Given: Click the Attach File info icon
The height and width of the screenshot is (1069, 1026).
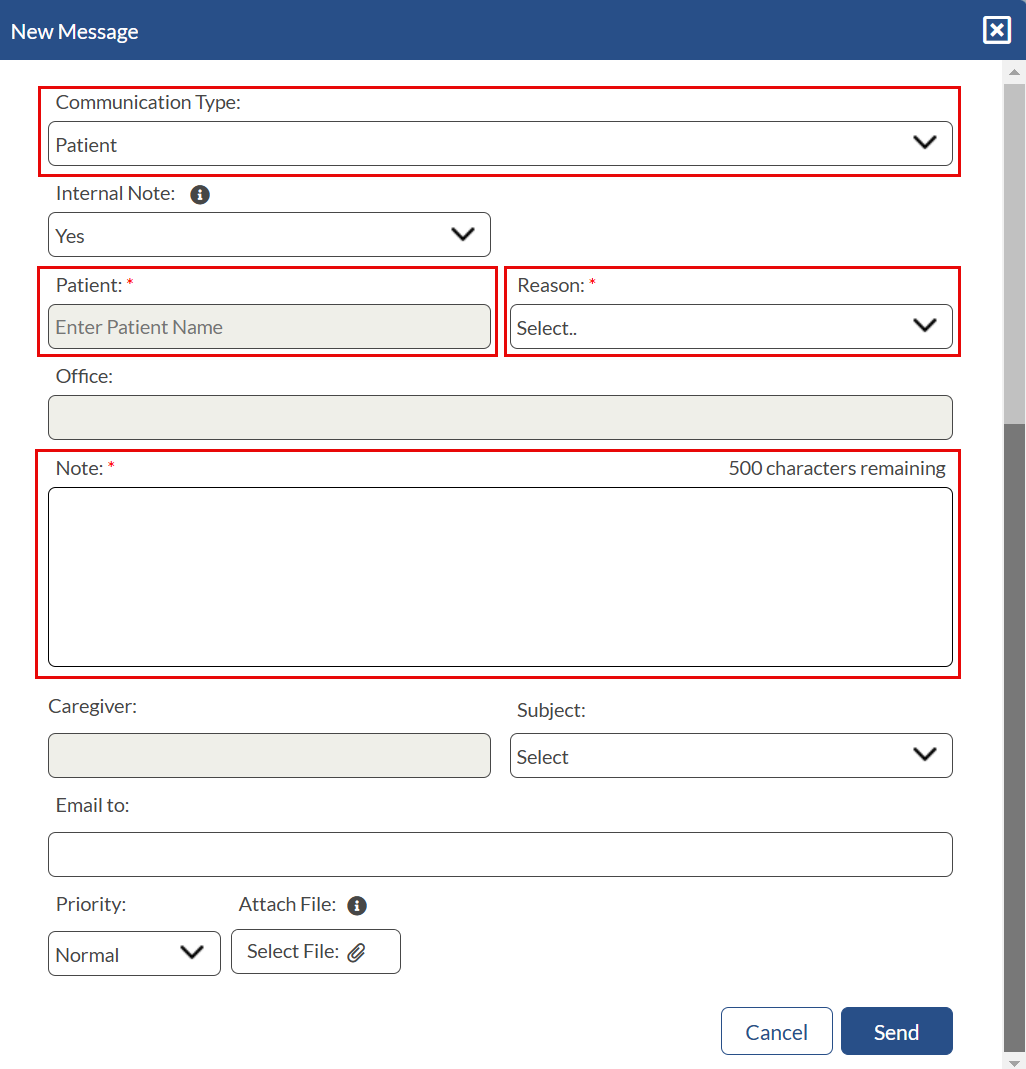Looking at the screenshot, I should point(357,905).
